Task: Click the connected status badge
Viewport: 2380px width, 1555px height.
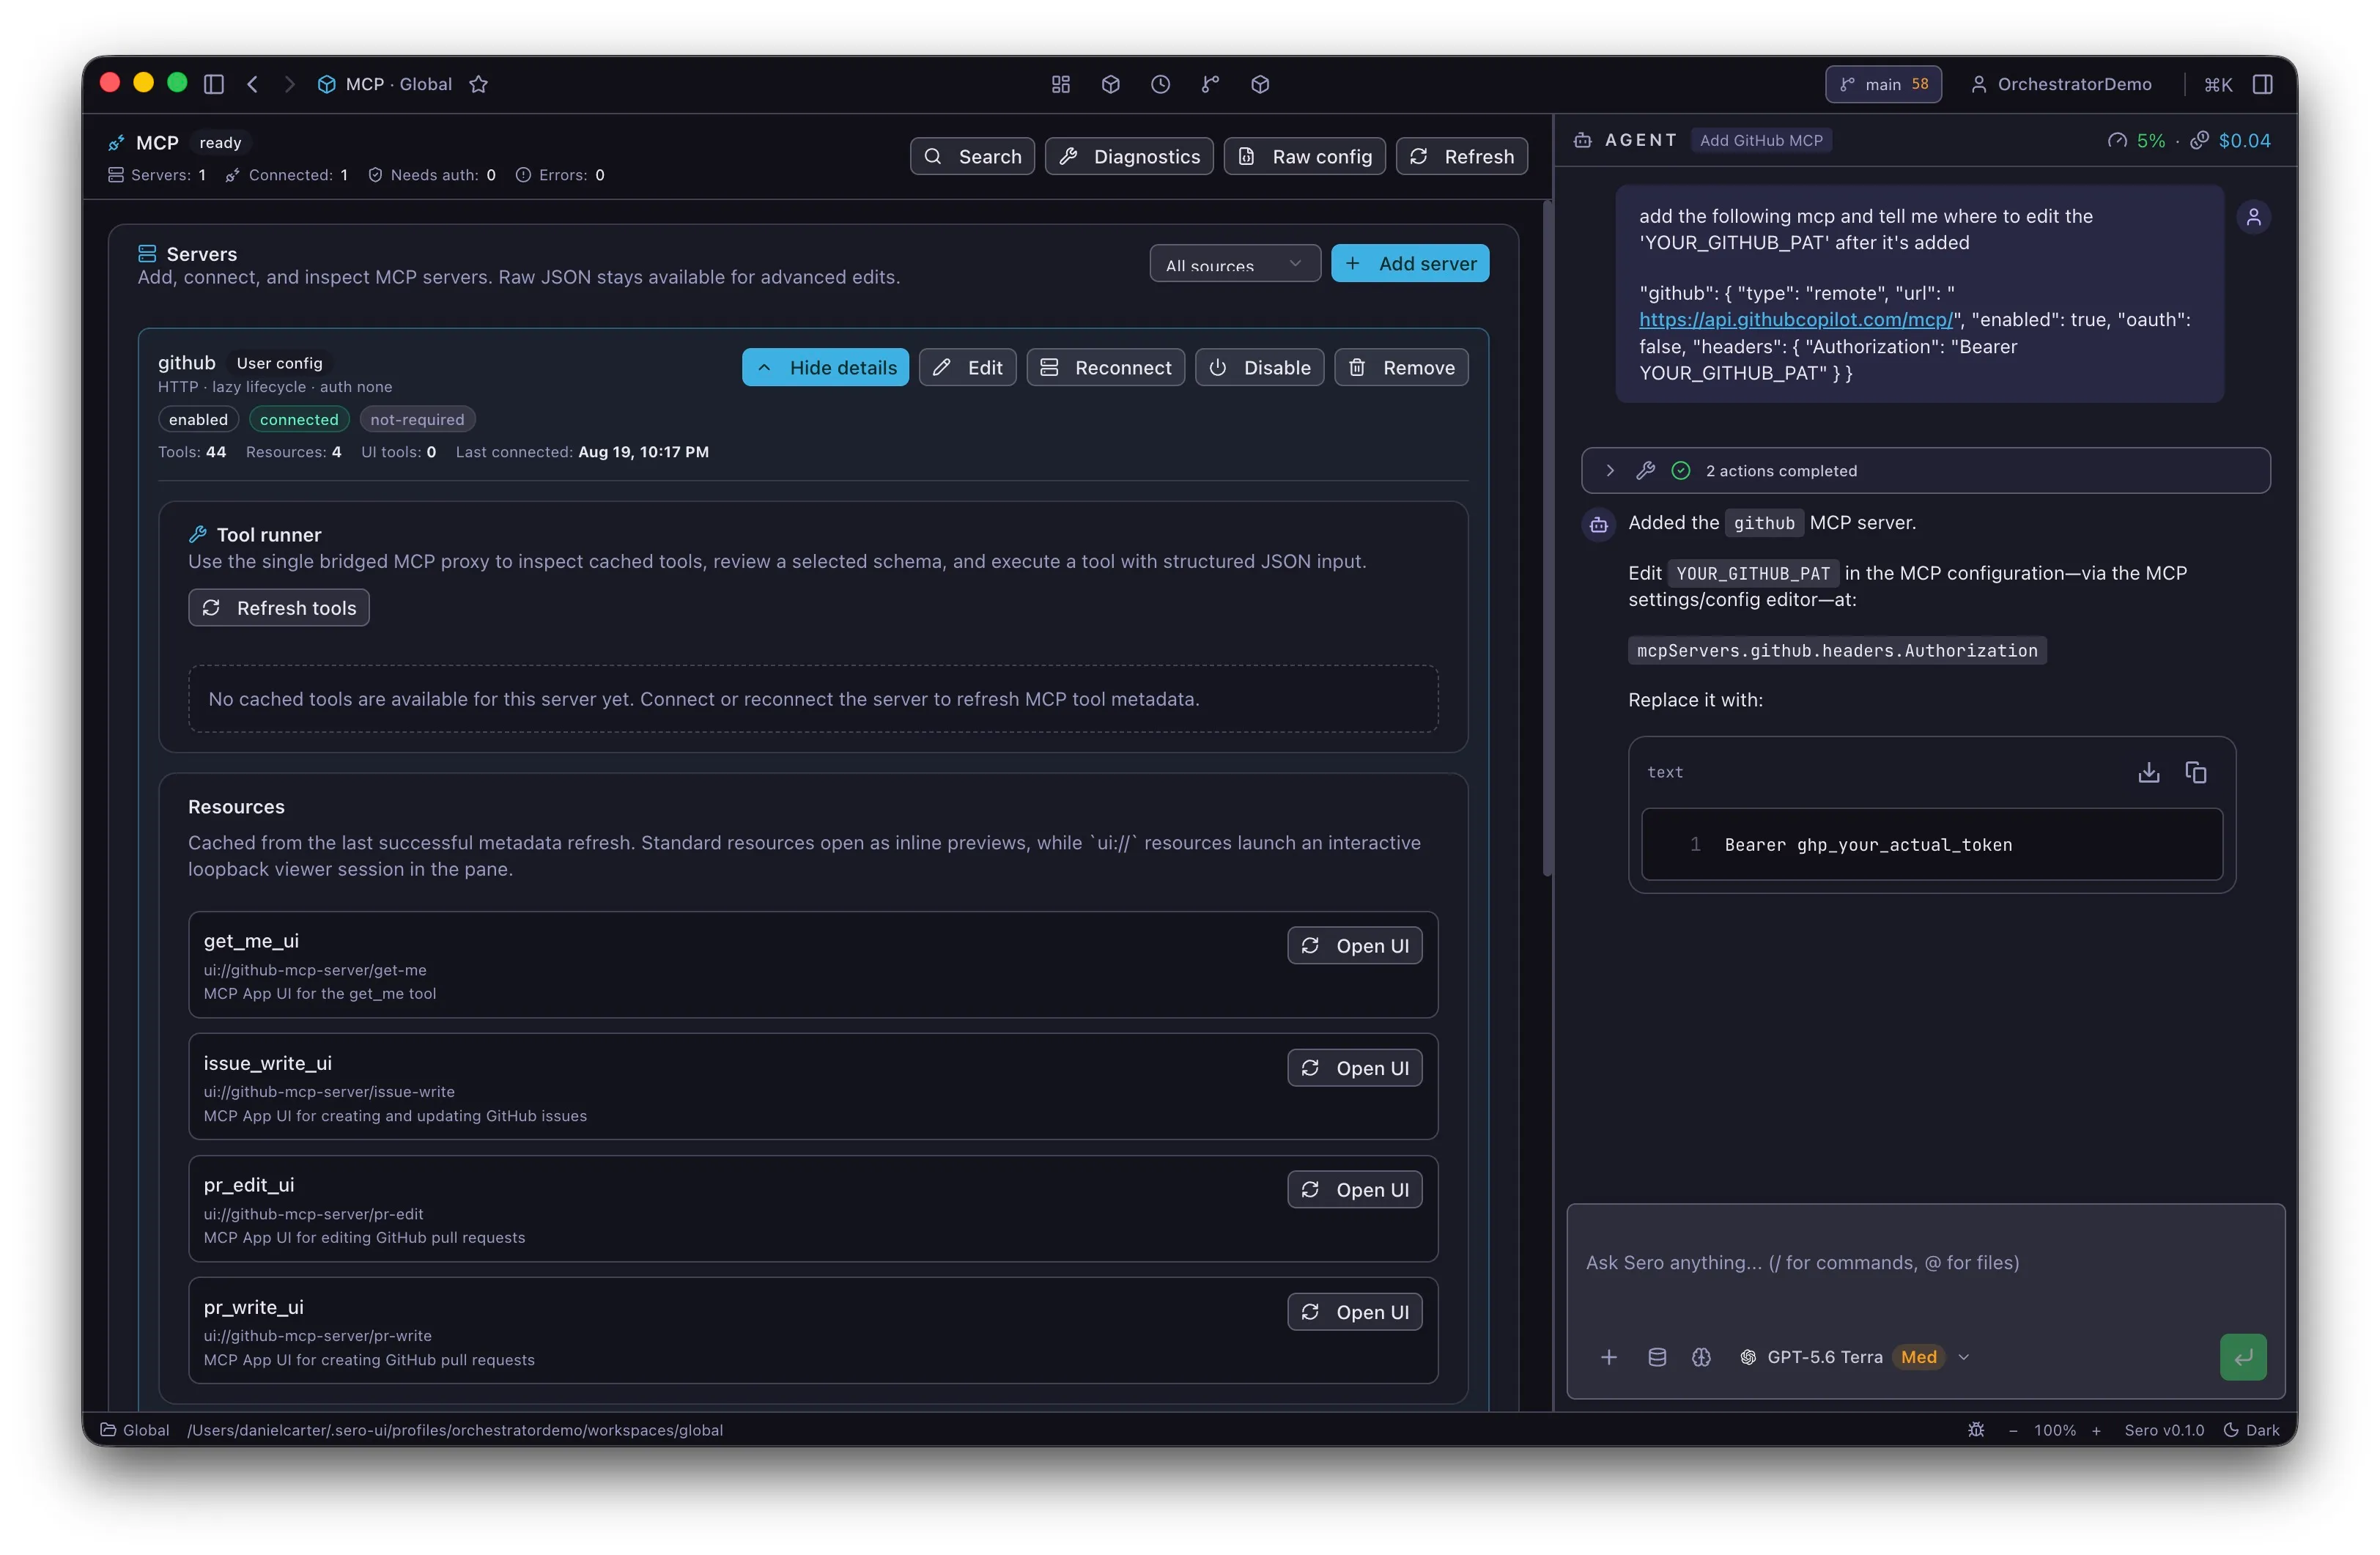Action: pyautogui.click(x=299, y=420)
